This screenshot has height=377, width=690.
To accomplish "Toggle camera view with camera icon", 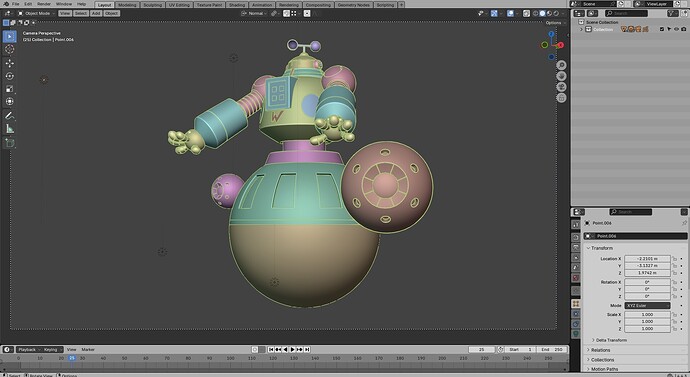I will pos(561,87).
